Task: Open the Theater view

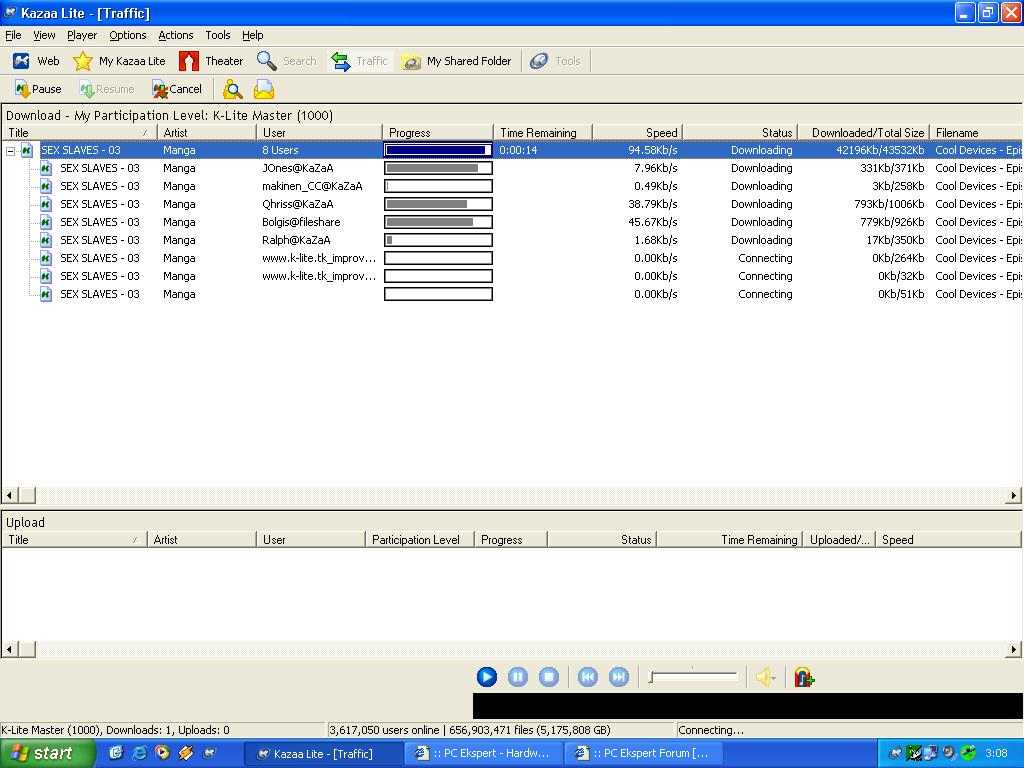Action: tap(211, 61)
